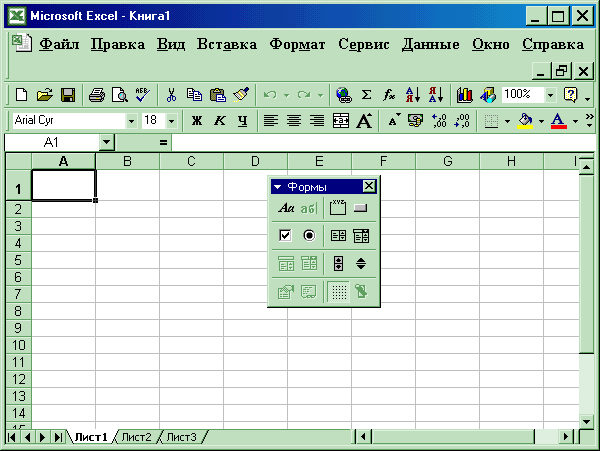The image size is (600, 451).
Task: Expand the Name Box dropdown arrow
Action: [x=106, y=142]
